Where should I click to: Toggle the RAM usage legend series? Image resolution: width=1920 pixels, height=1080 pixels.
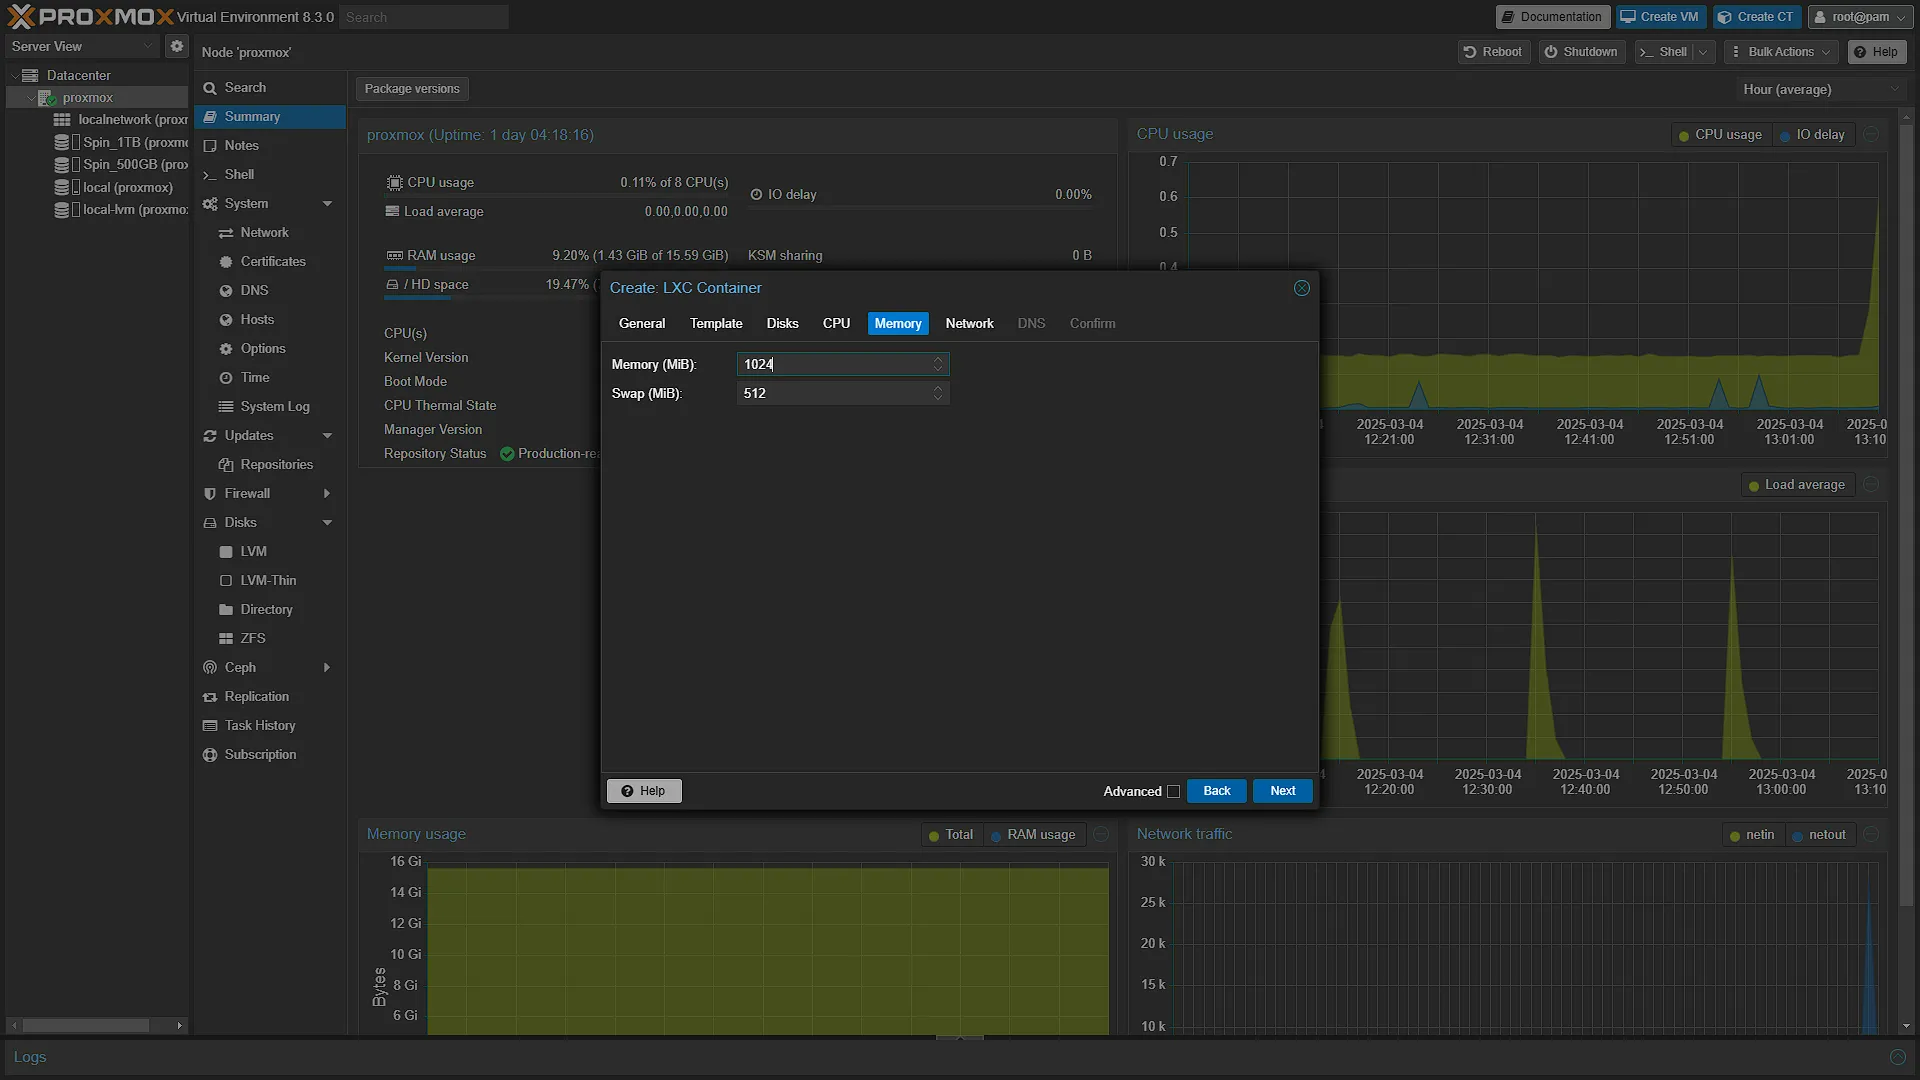[x=1033, y=835]
